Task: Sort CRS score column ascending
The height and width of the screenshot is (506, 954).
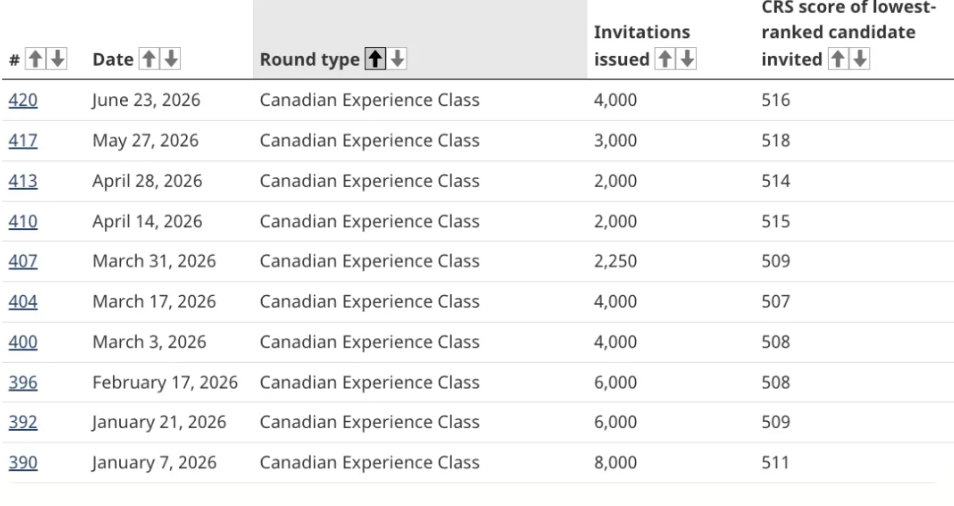Action: (x=838, y=59)
